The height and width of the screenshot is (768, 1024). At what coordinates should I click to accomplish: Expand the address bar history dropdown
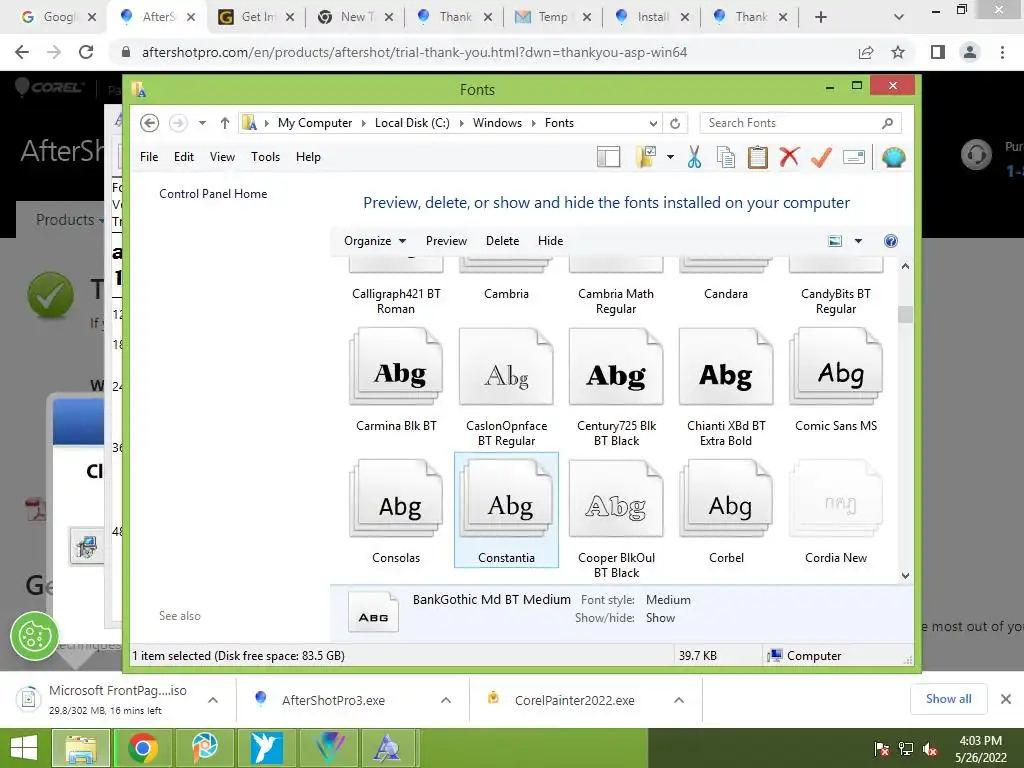(x=652, y=123)
